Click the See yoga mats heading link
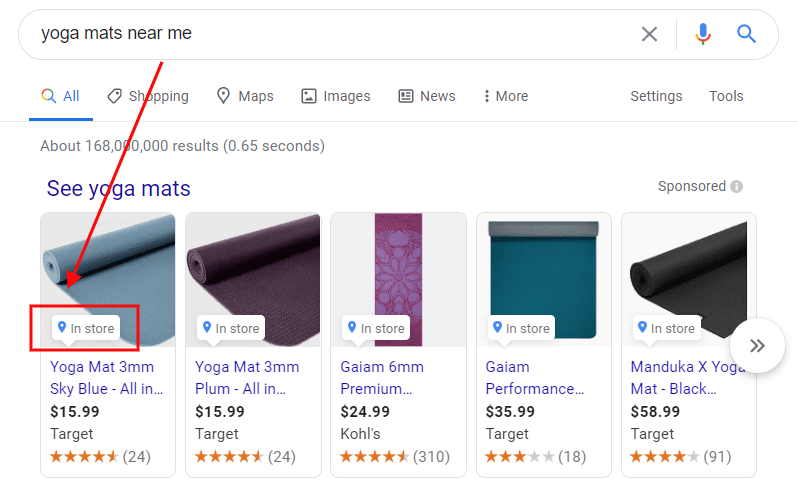Viewport: 798px width, 491px height. click(119, 188)
